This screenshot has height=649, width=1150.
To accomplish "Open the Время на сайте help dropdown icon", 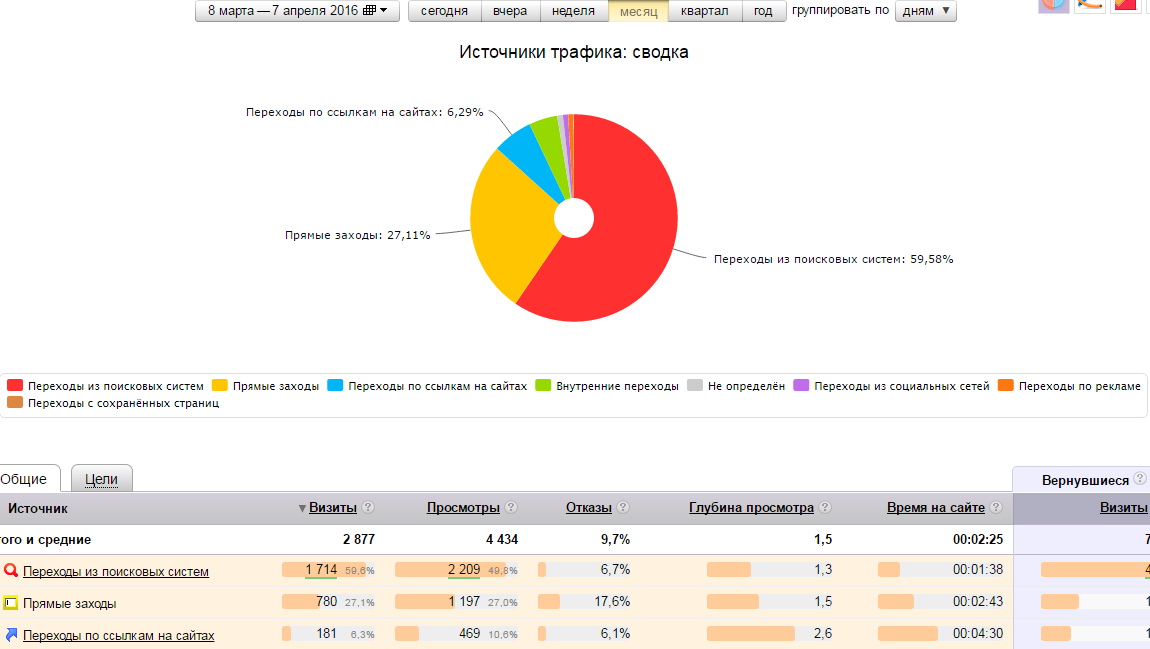I will (997, 507).
